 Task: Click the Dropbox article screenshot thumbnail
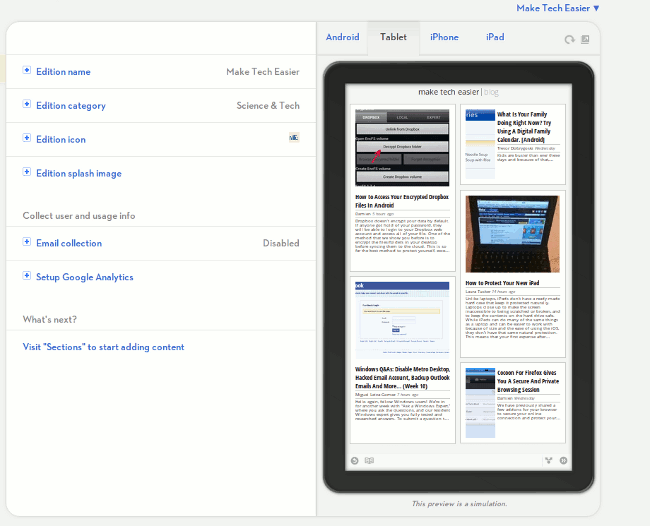(402, 148)
